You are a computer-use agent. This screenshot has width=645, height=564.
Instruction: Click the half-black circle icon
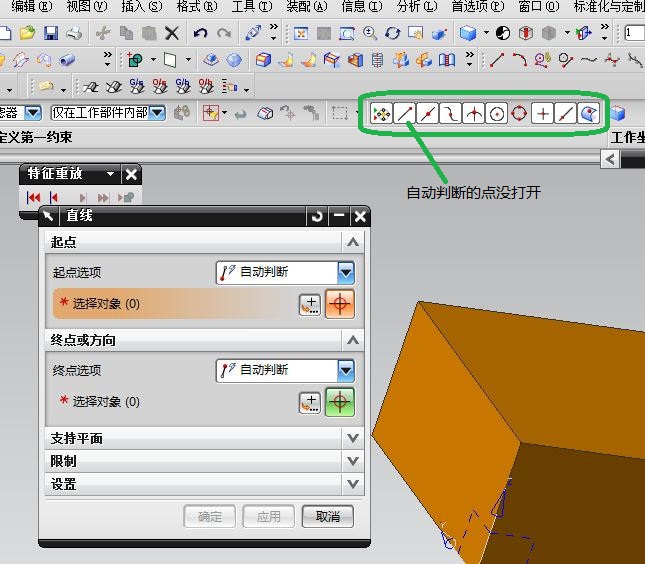(503, 33)
